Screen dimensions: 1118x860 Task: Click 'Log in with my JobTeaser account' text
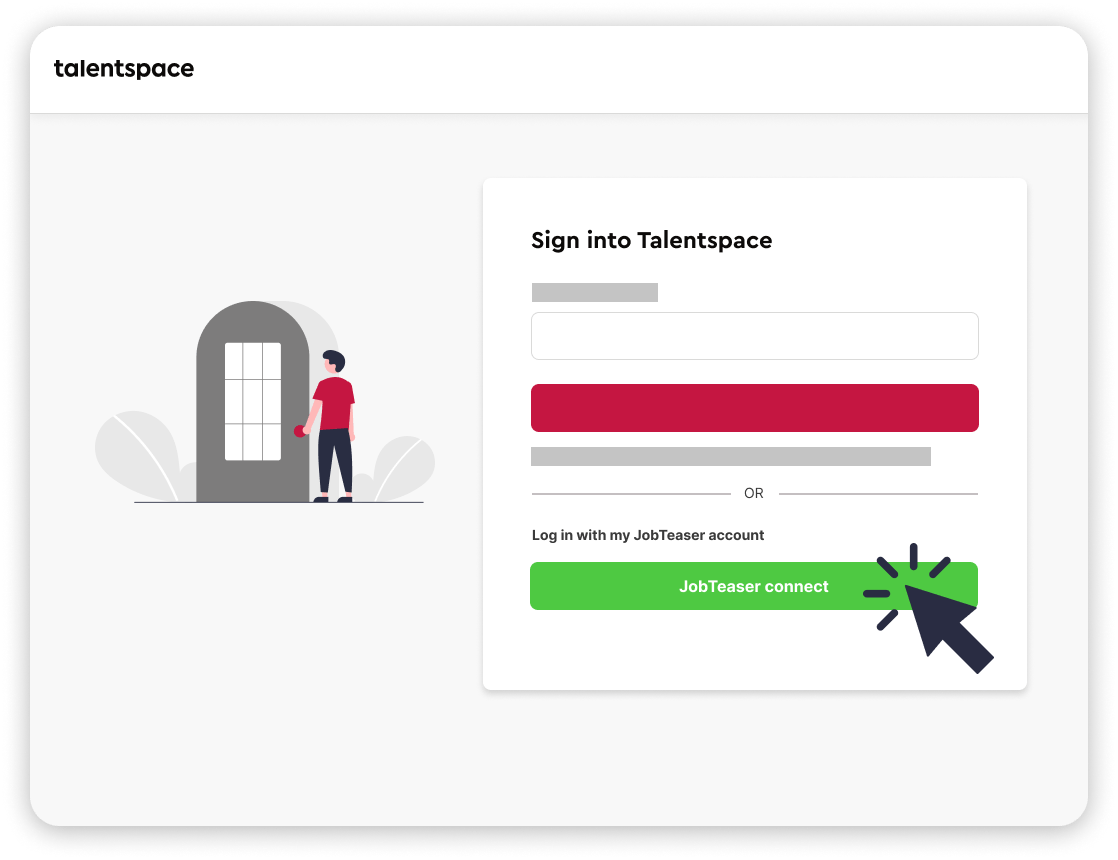click(x=647, y=536)
